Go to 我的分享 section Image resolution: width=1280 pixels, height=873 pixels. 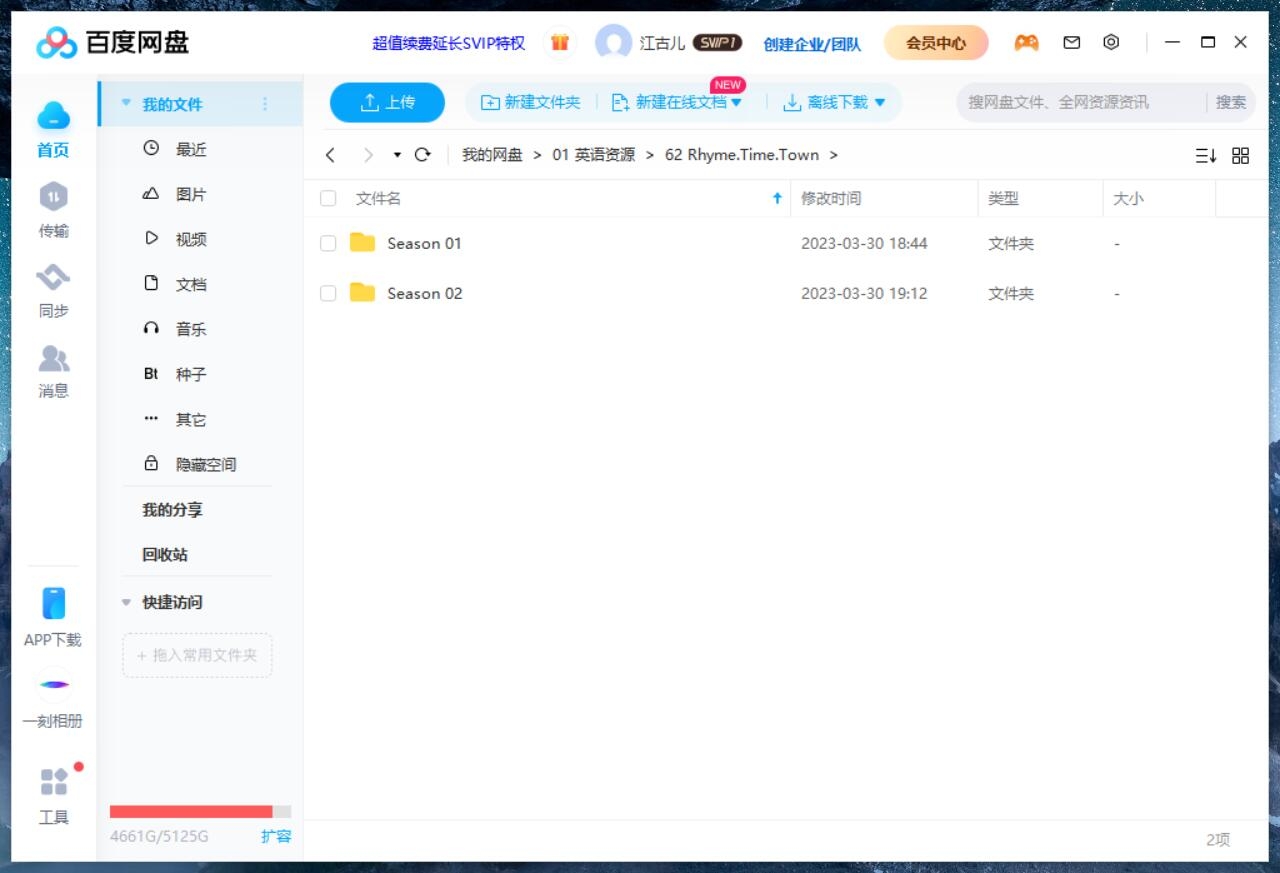(x=171, y=510)
